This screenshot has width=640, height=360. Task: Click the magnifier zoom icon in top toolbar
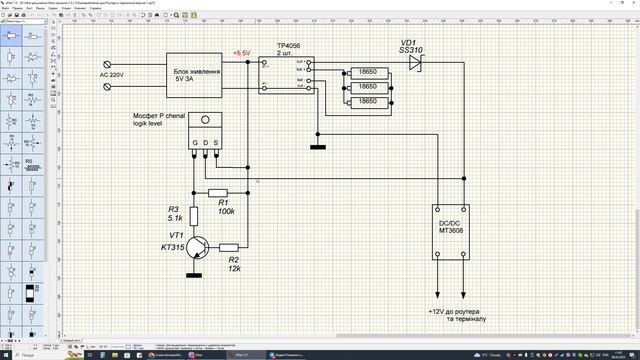[x=176, y=15]
